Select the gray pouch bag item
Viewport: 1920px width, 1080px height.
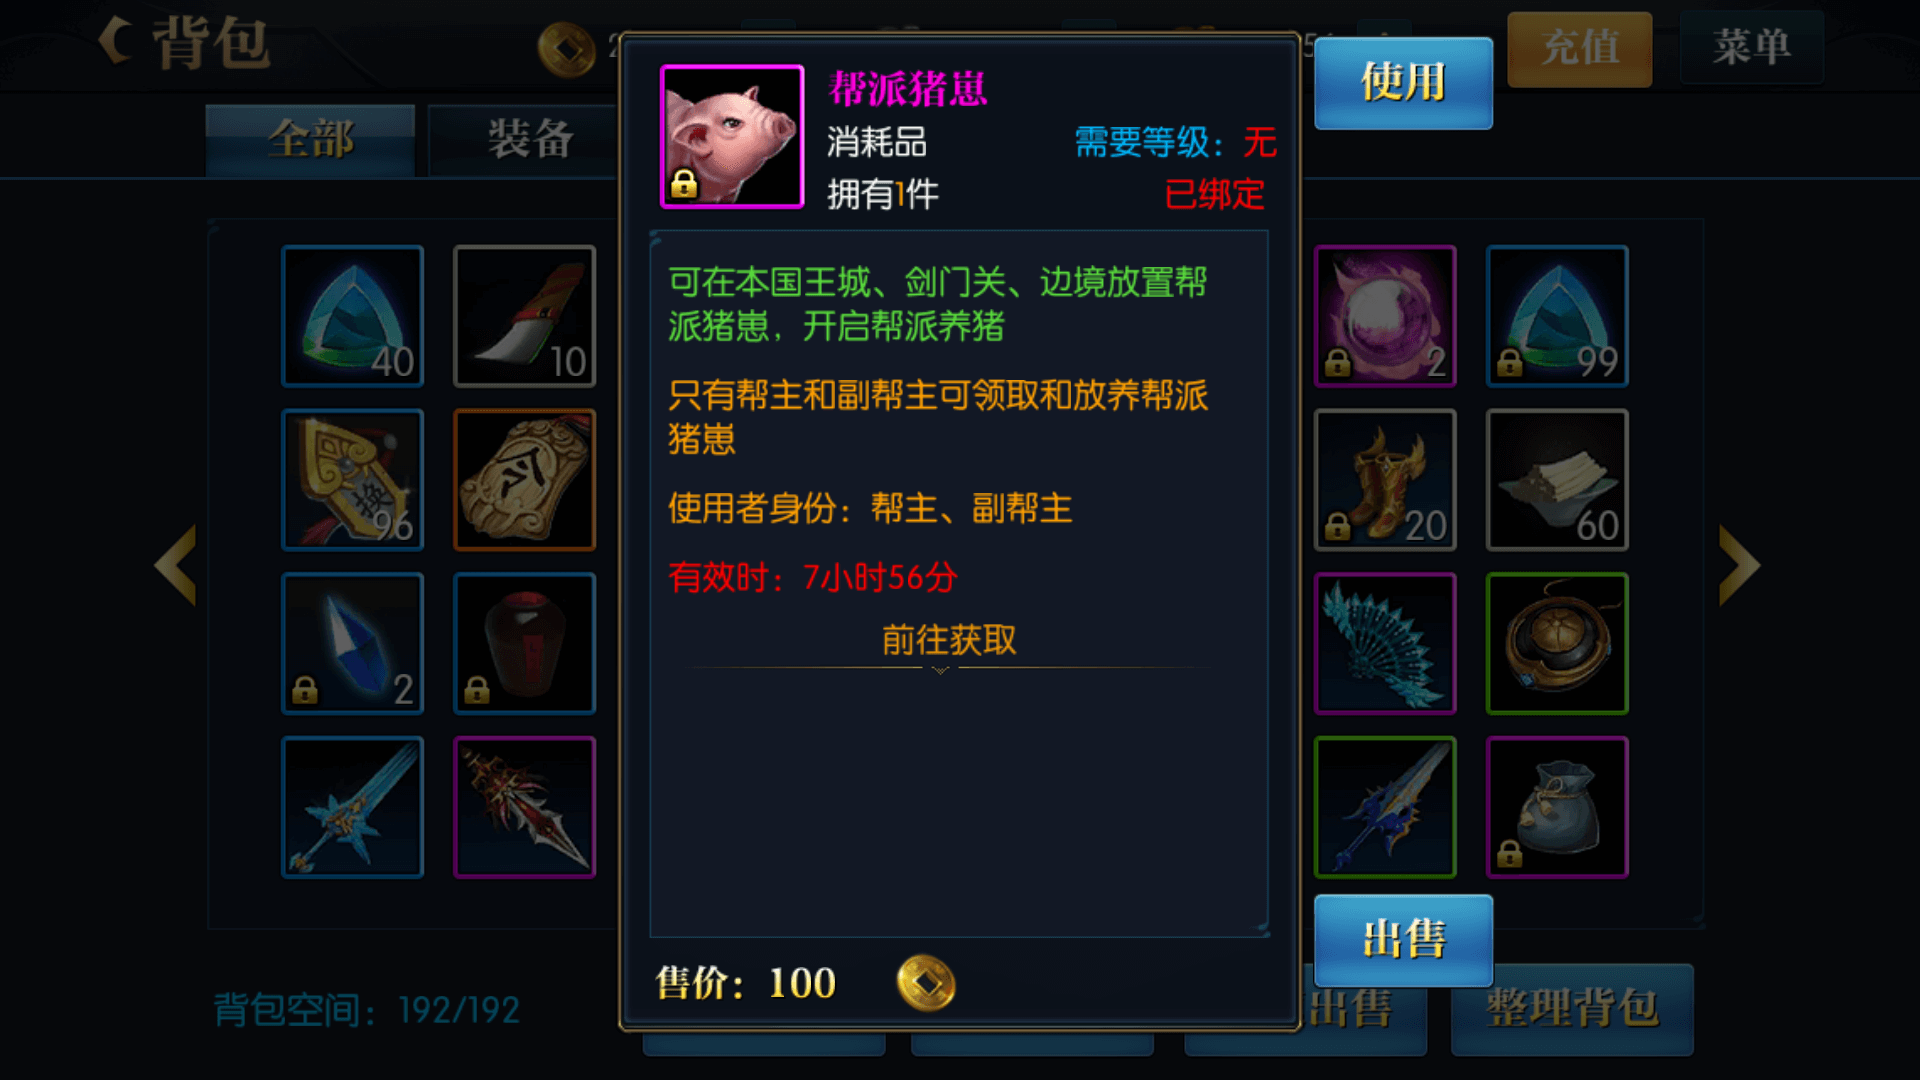click(x=1557, y=808)
